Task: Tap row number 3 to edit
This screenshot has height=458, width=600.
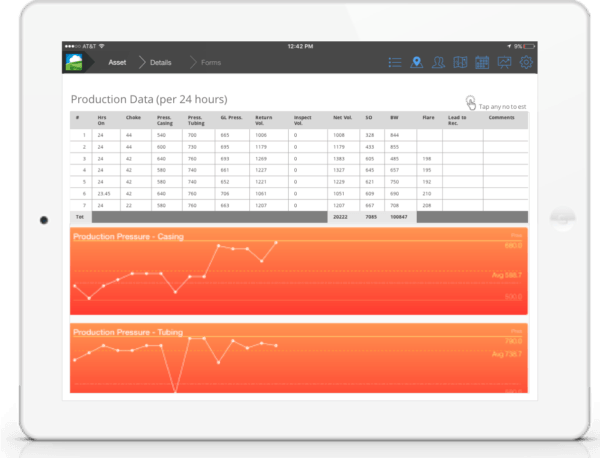Action: [x=84, y=159]
